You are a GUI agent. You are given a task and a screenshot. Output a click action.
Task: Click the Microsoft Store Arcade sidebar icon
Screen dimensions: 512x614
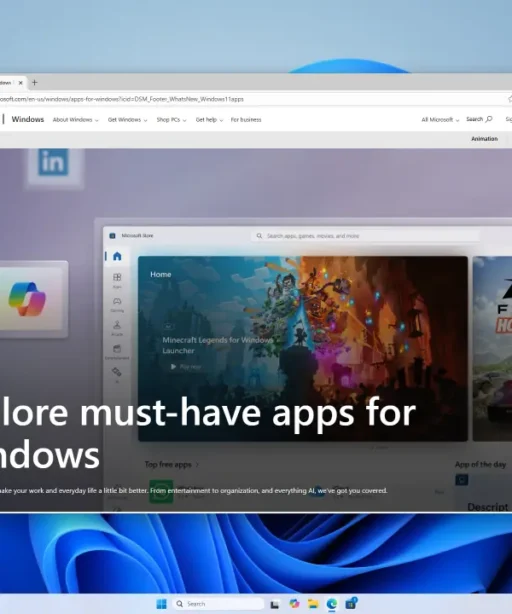[117, 328]
